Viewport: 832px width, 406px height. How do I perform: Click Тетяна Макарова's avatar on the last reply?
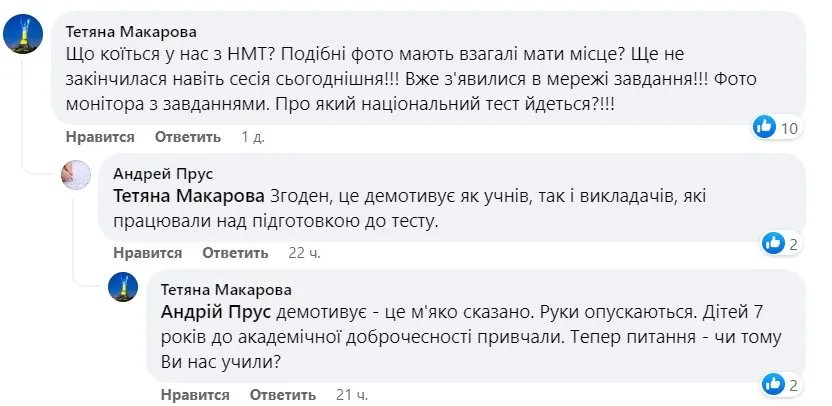(124, 288)
